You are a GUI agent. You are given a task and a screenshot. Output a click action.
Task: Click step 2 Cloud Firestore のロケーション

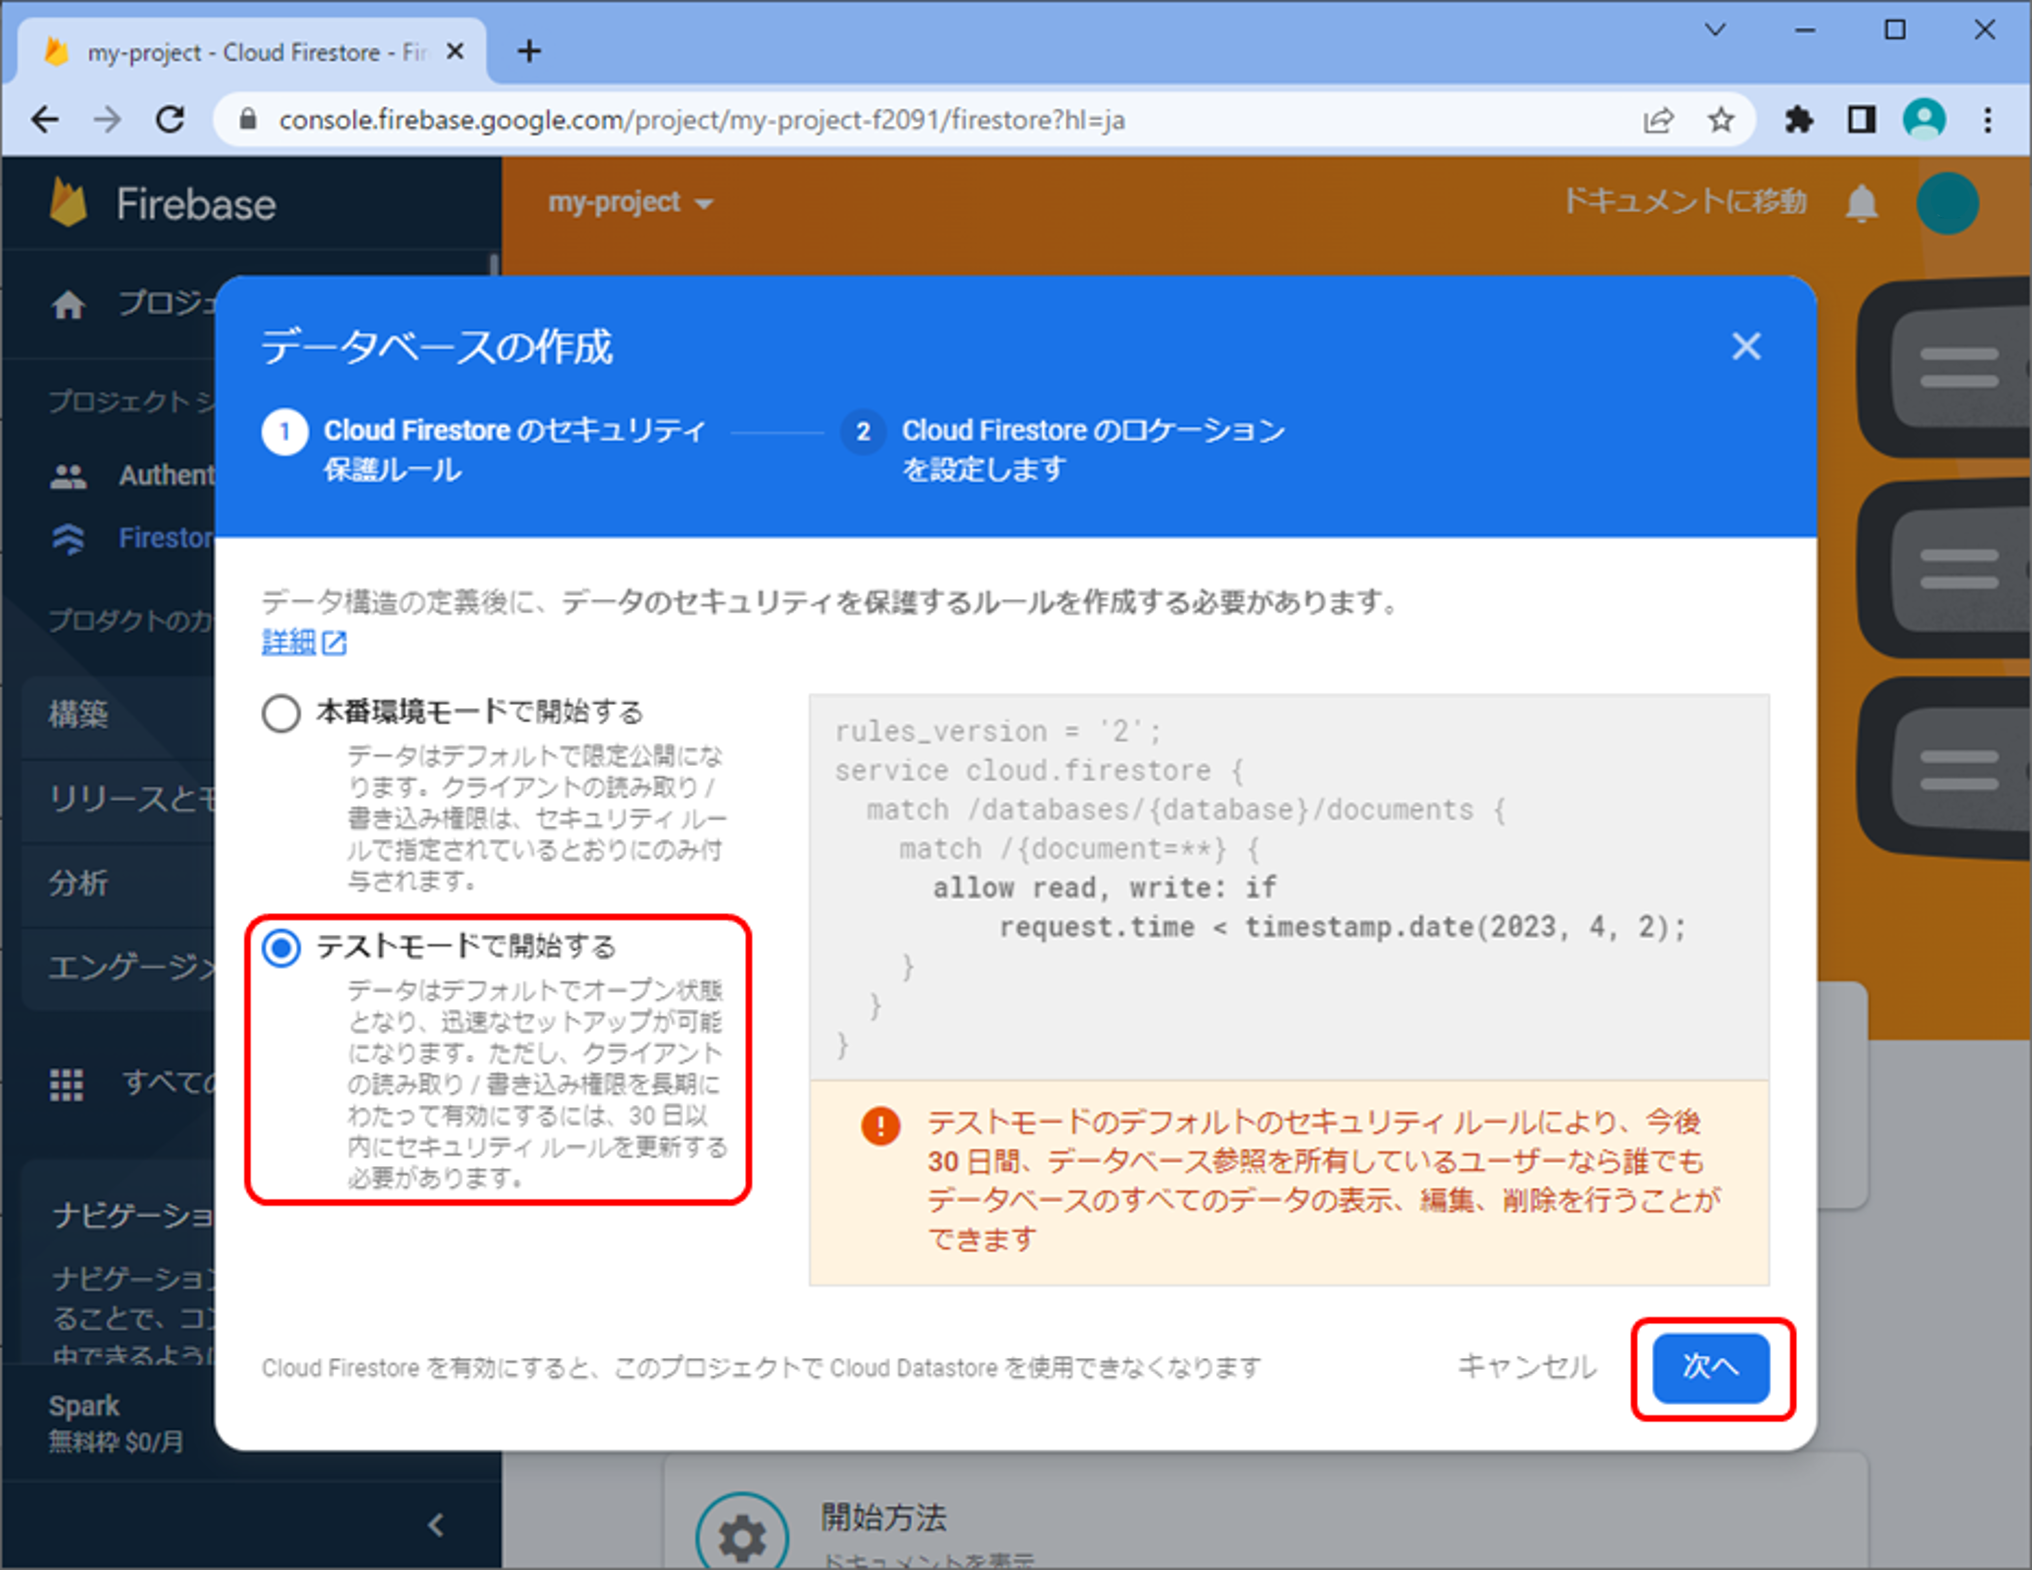[x=1063, y=450]
